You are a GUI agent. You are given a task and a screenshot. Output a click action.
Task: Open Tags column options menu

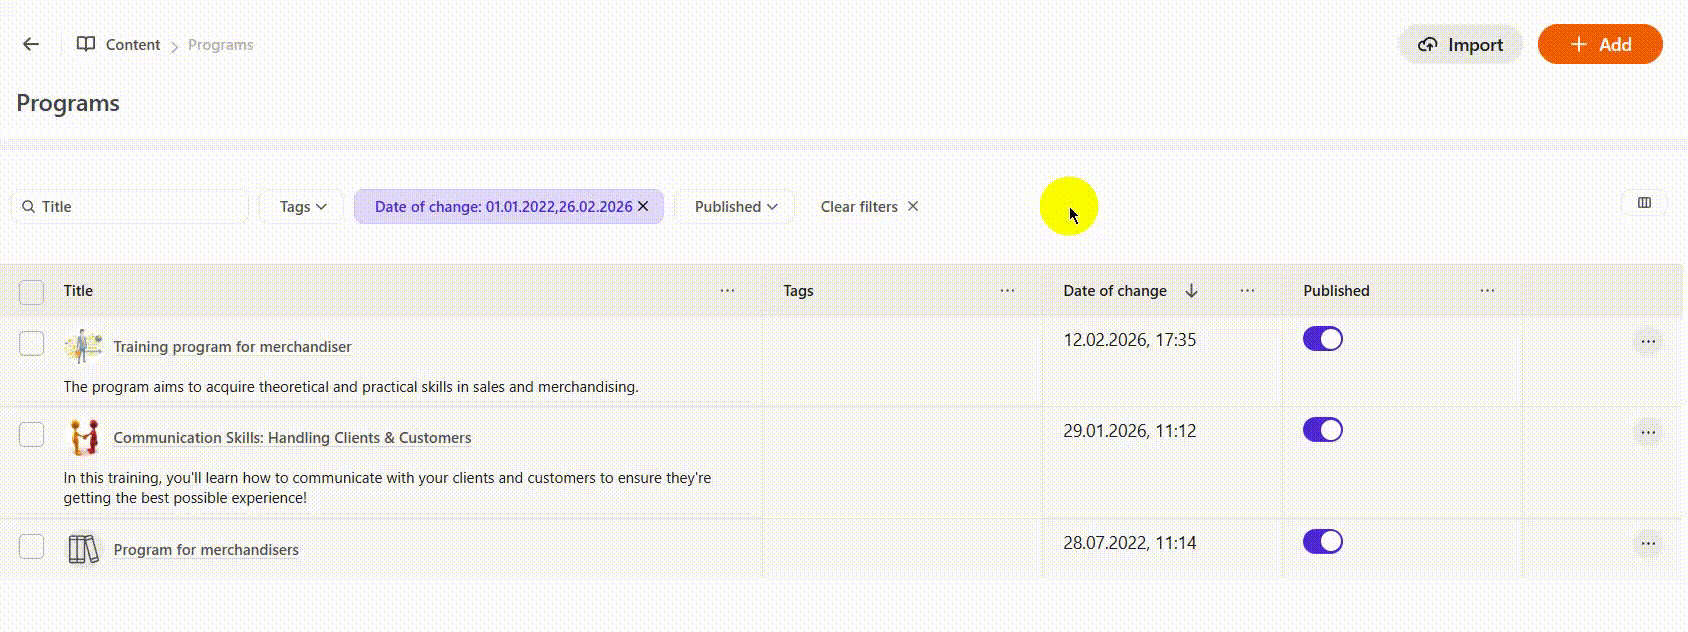[x=1007, y=291]
